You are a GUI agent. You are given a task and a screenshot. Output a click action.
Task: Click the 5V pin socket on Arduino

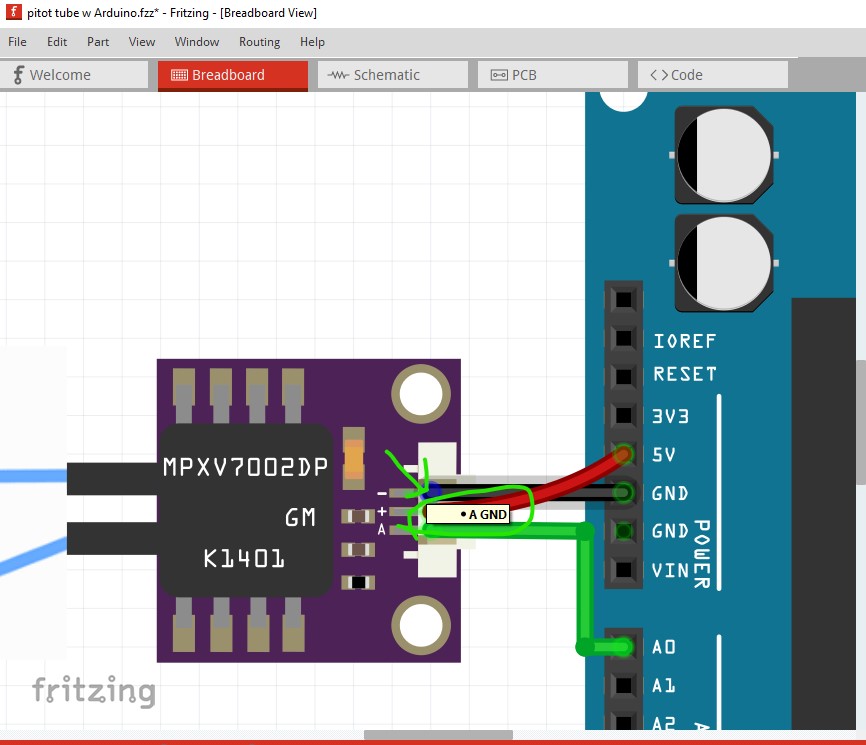click(x=624, y=454)
